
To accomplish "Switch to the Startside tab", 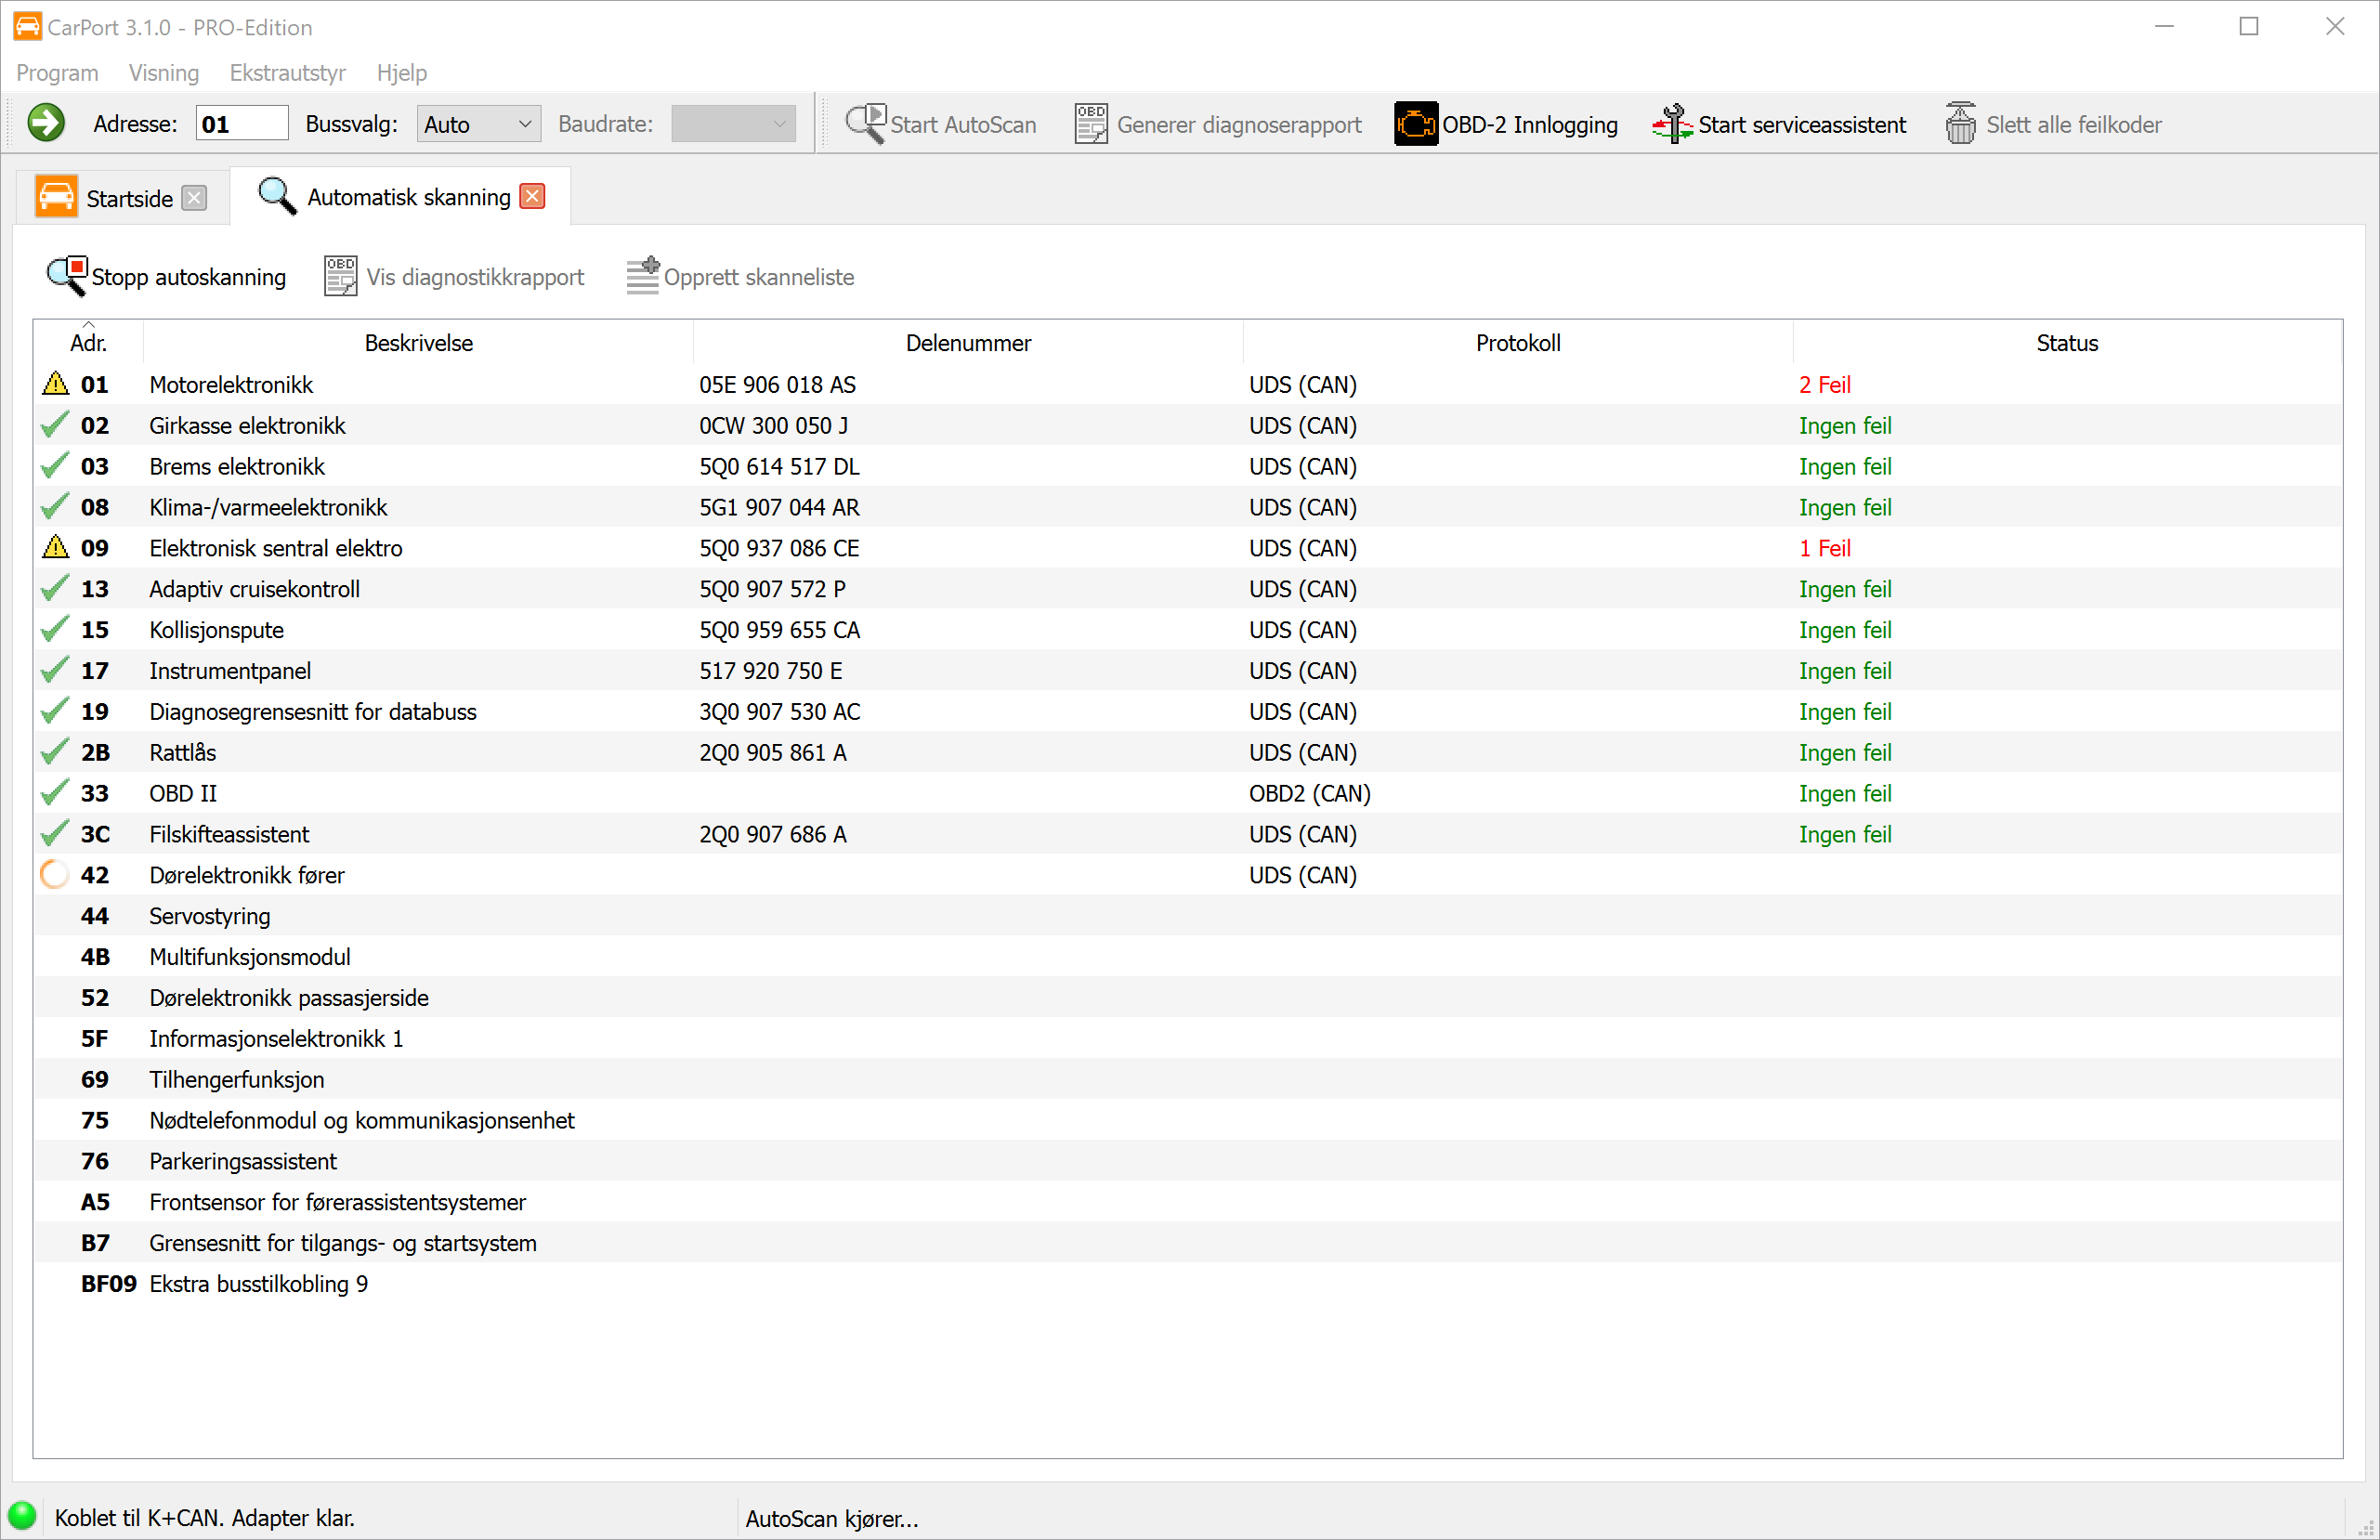I will click(128, 198).
